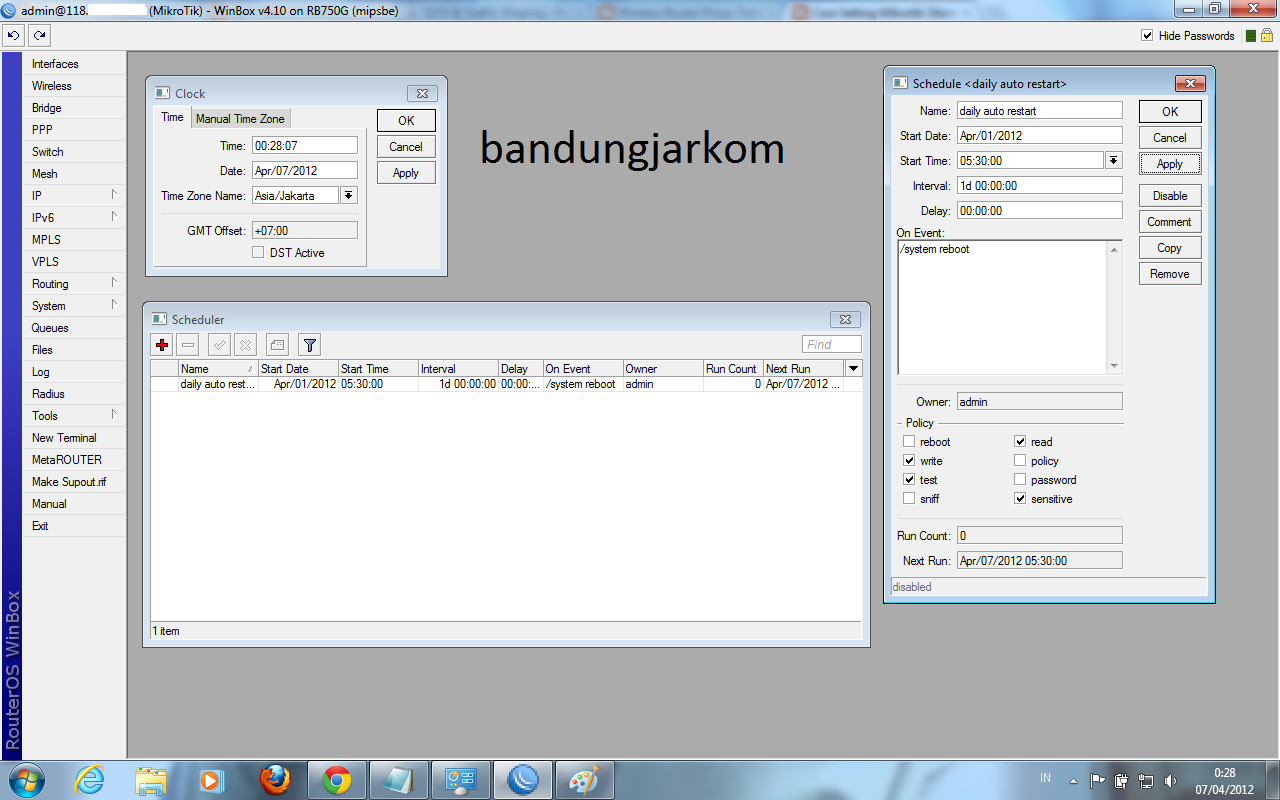Open Windows Explorer folder on taskbar
Viewport: 1280px width, 800px height.
pyautogui.click(x=151, y=780)
